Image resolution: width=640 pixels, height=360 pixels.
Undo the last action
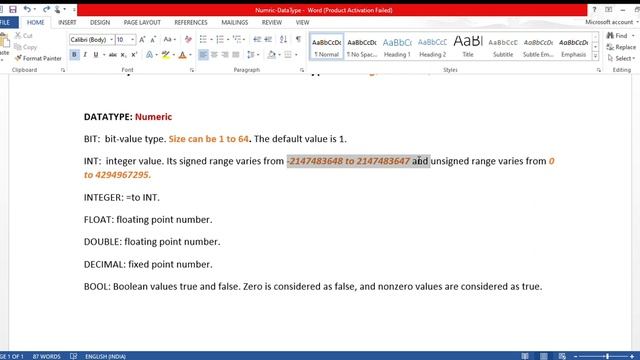click(x=27, y=9)
